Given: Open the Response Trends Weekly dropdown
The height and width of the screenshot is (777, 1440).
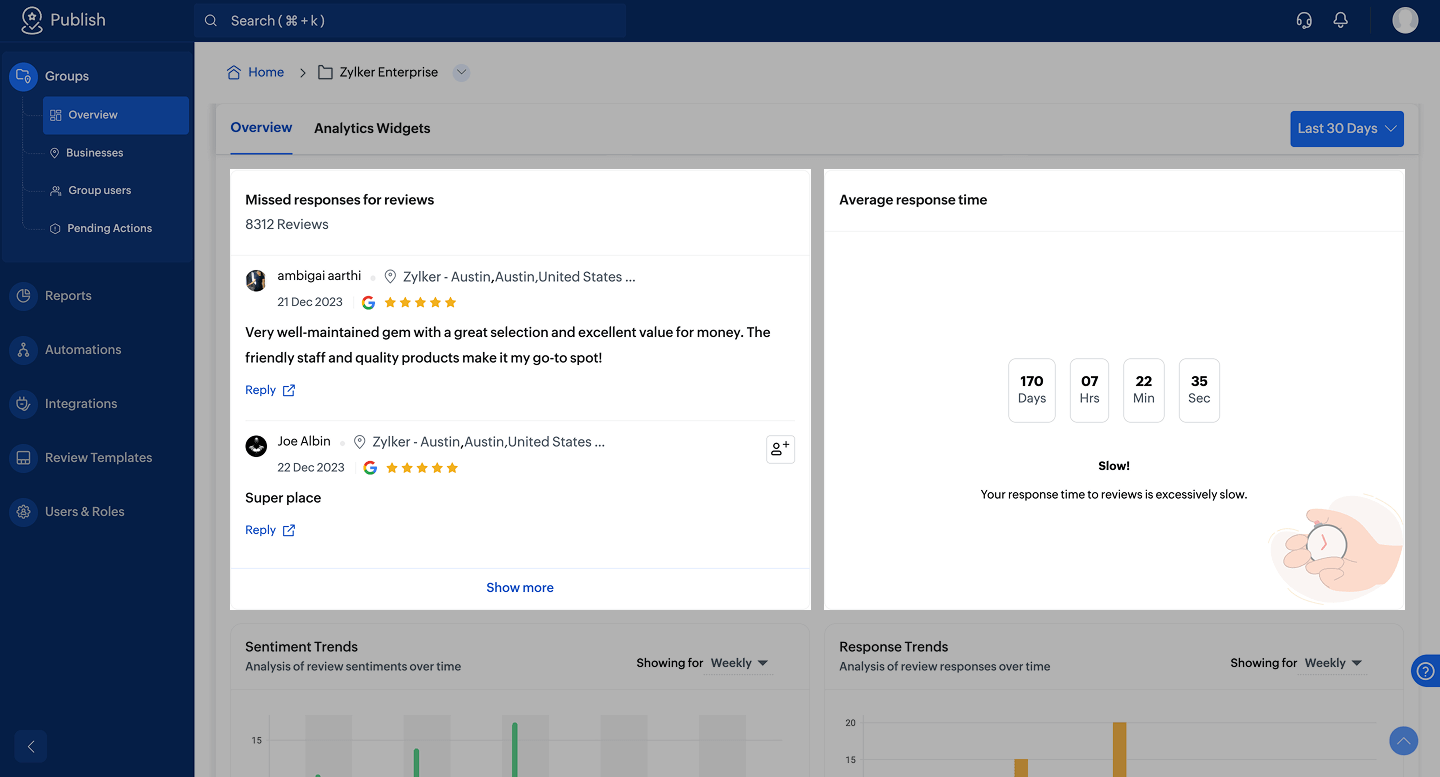Looking at the screenshot, I should pos(1333,663).
